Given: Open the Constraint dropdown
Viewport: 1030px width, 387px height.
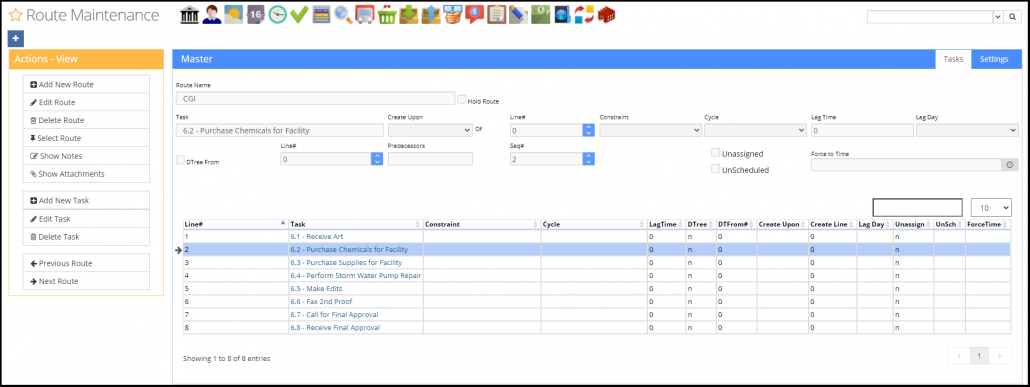Looking at the screenshot, I should pyautogui.click(x=650, y=130).
